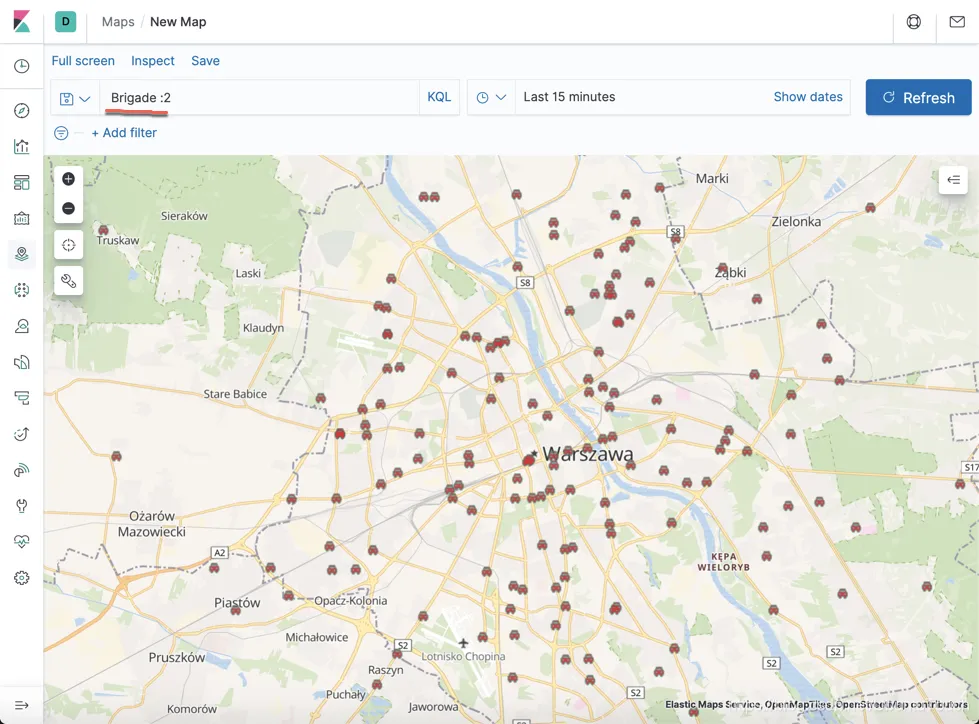The image size is (979, 724).
Task: Open the saved query dropdown
Action: [75, 98]
